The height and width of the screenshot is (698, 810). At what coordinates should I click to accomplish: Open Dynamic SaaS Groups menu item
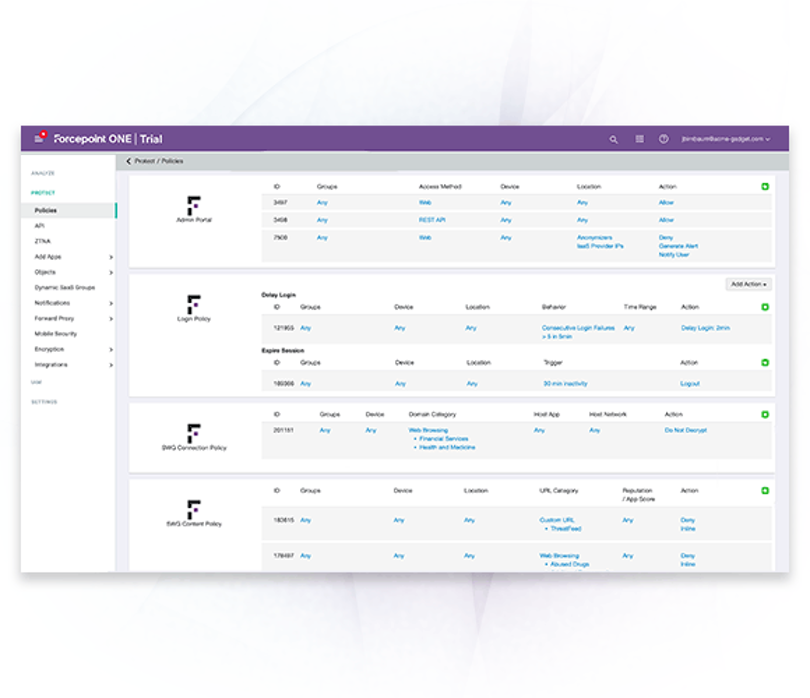(x=65, y=288)
